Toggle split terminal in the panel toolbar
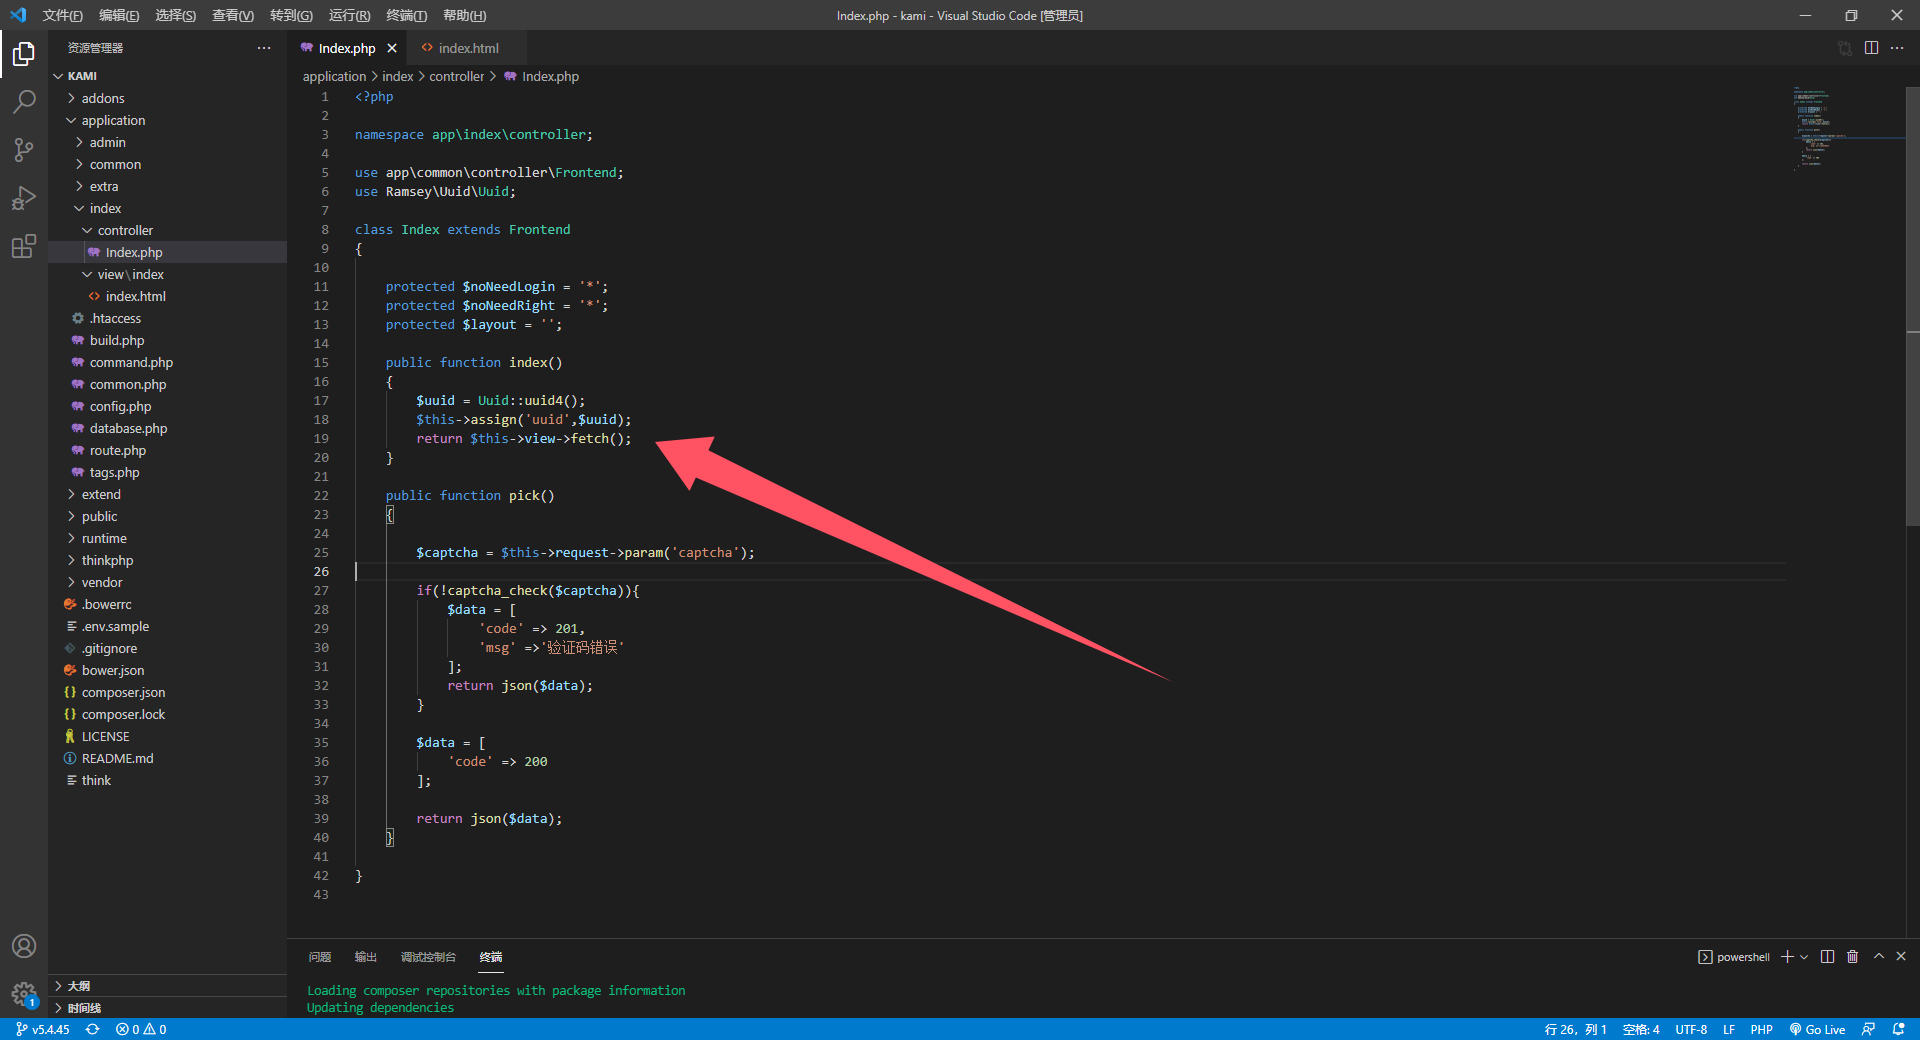The width and height of the screenshot is (1920, 1040). (1827, 957)
